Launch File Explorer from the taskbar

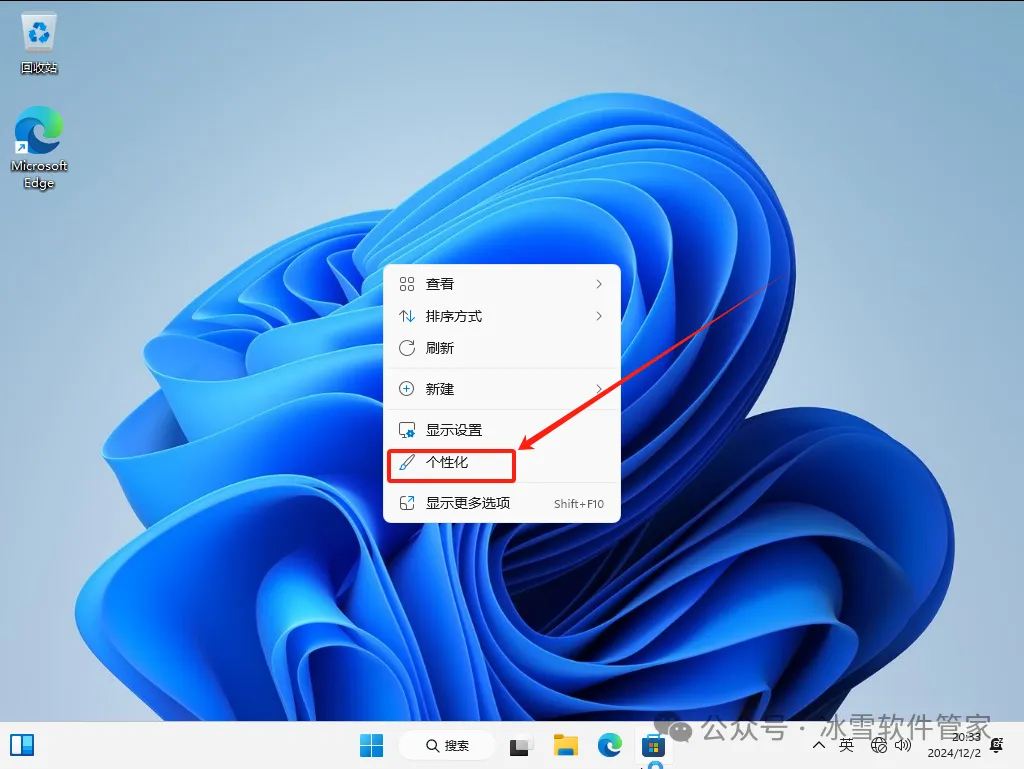(566, 745)
